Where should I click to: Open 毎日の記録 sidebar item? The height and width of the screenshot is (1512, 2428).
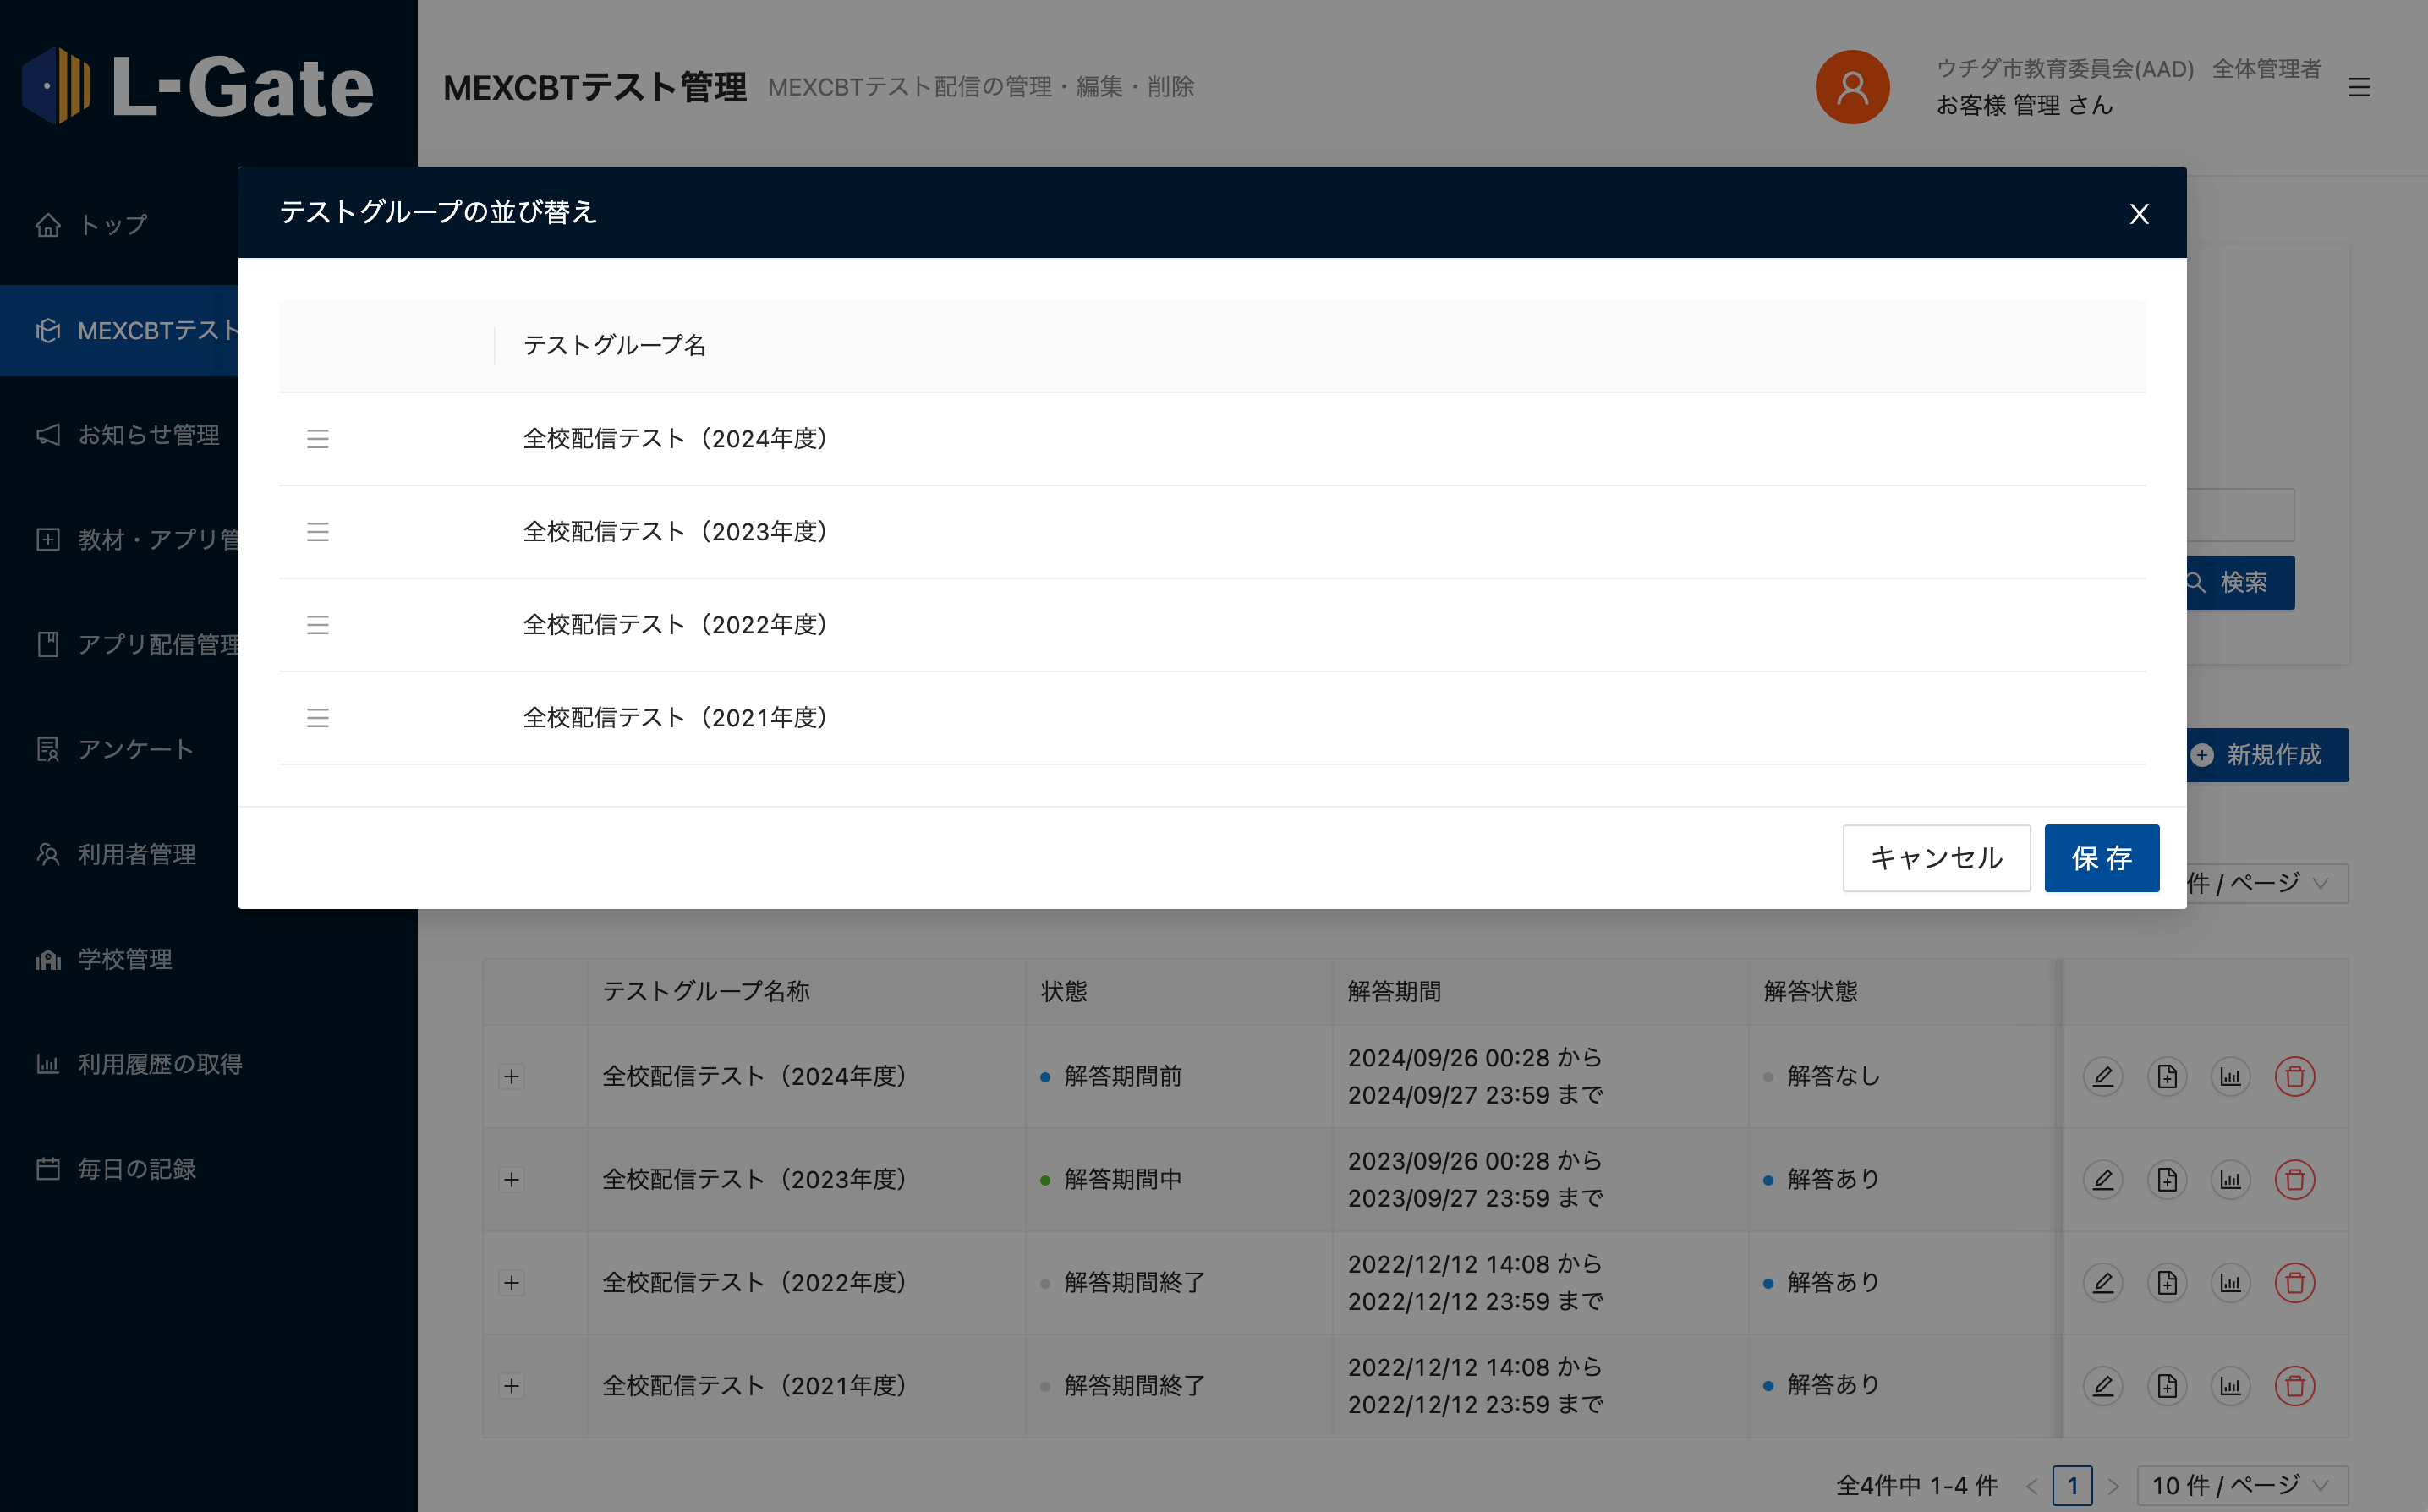pos(208,1169)
